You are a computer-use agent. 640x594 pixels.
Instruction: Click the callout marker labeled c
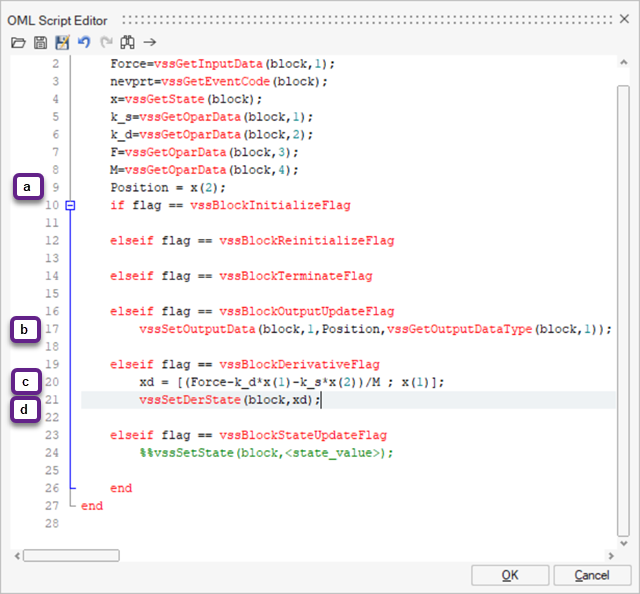click(x=27, y=381)
